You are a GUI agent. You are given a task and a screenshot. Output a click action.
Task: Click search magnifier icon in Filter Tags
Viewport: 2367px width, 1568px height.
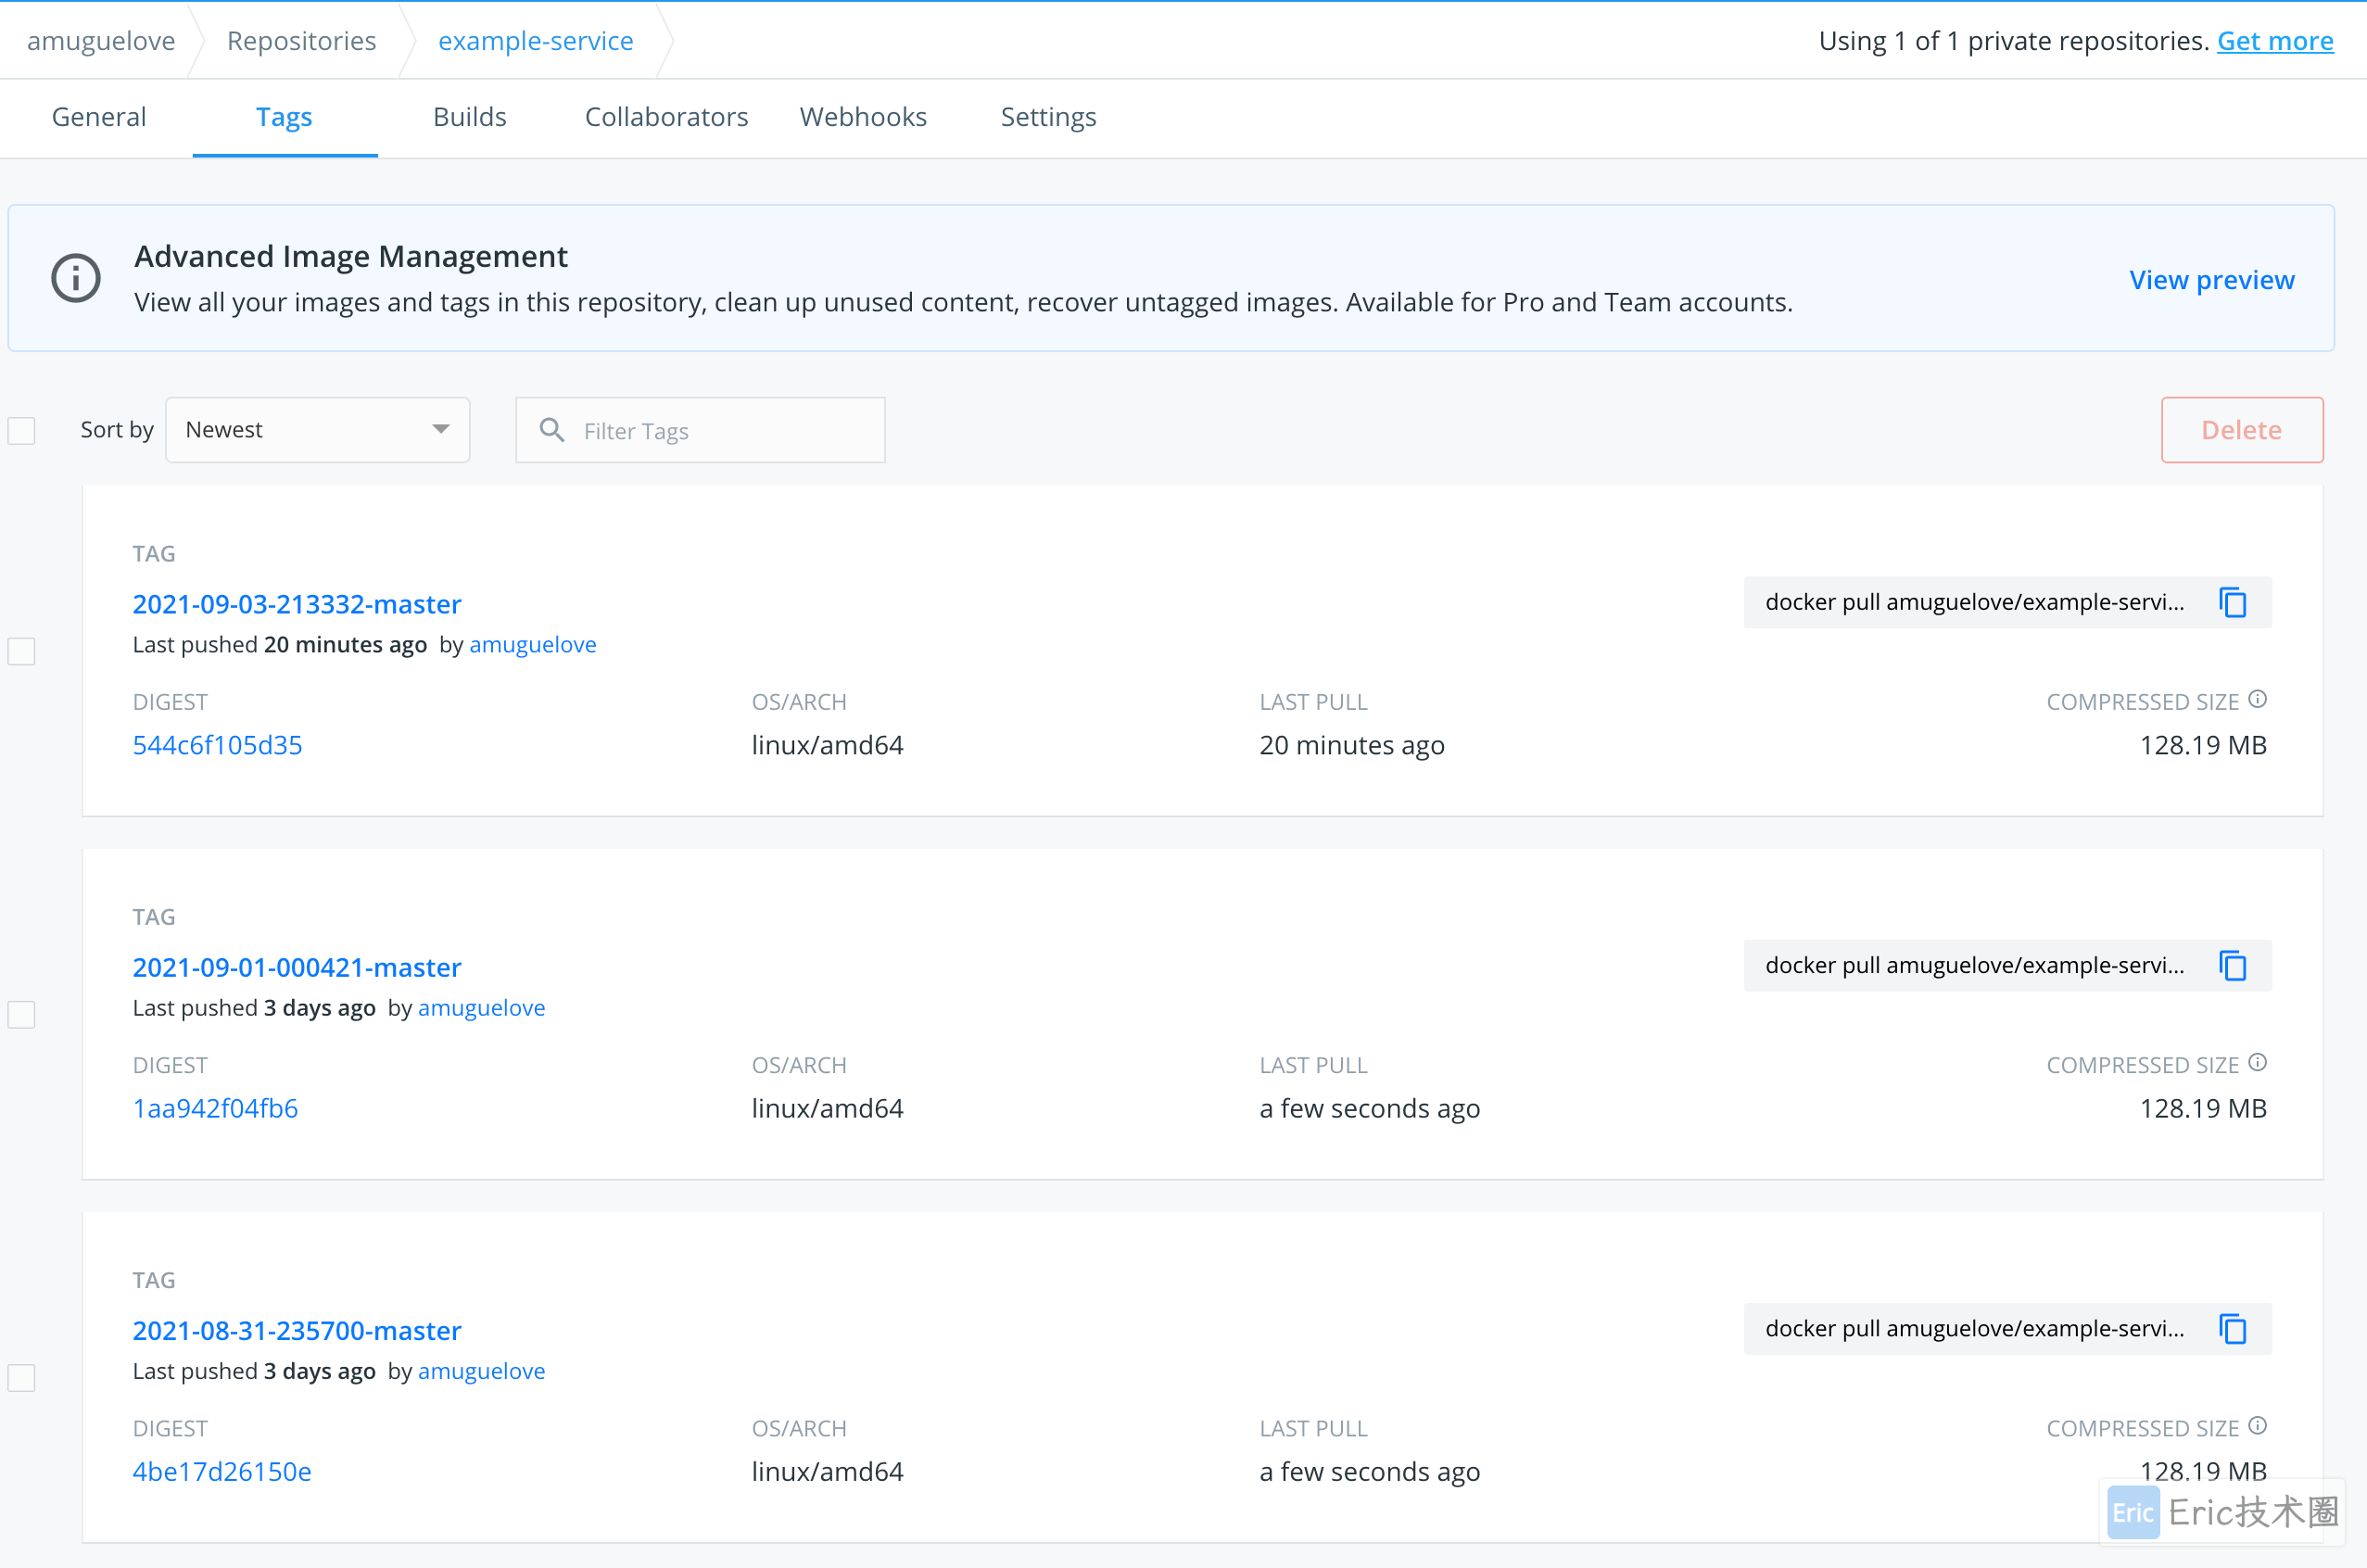point(552,430)
